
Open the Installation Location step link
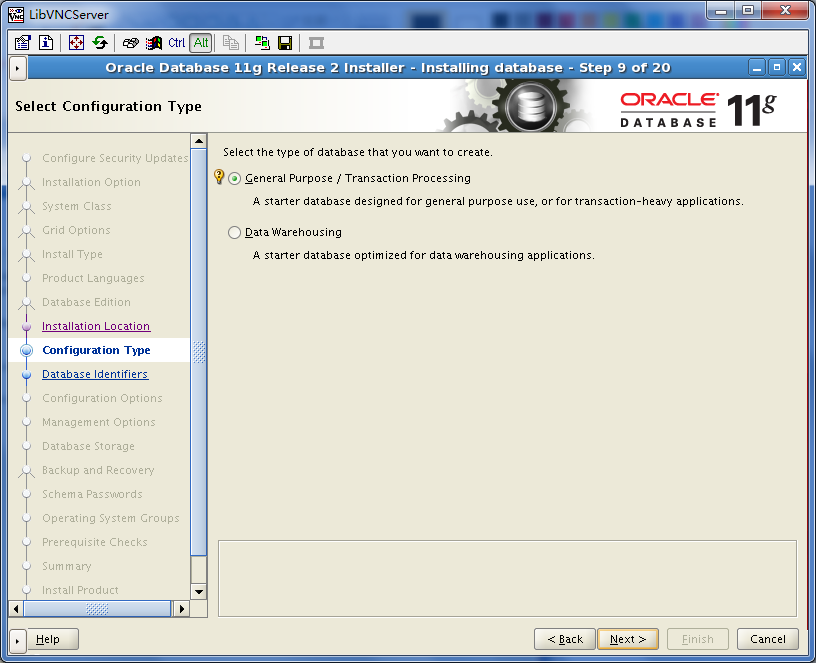coord(96,326)
